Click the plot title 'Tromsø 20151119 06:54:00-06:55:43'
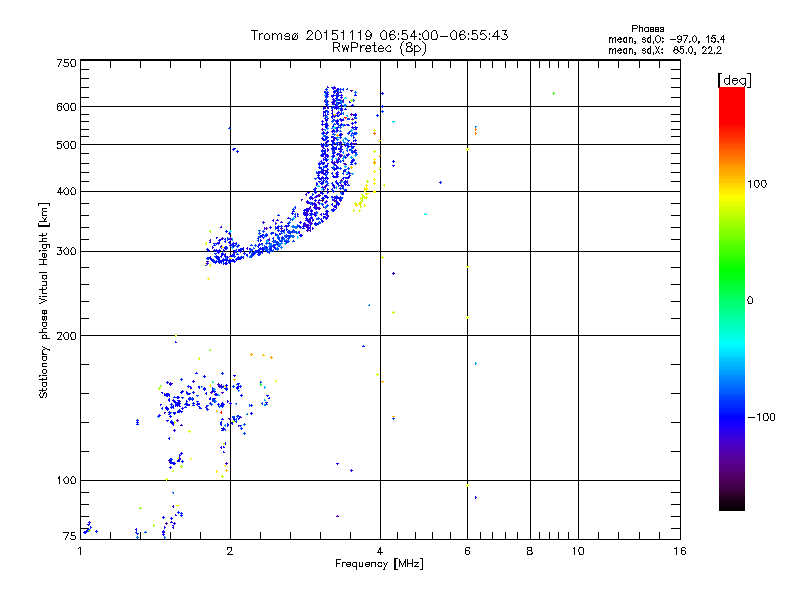 [380, 35]
